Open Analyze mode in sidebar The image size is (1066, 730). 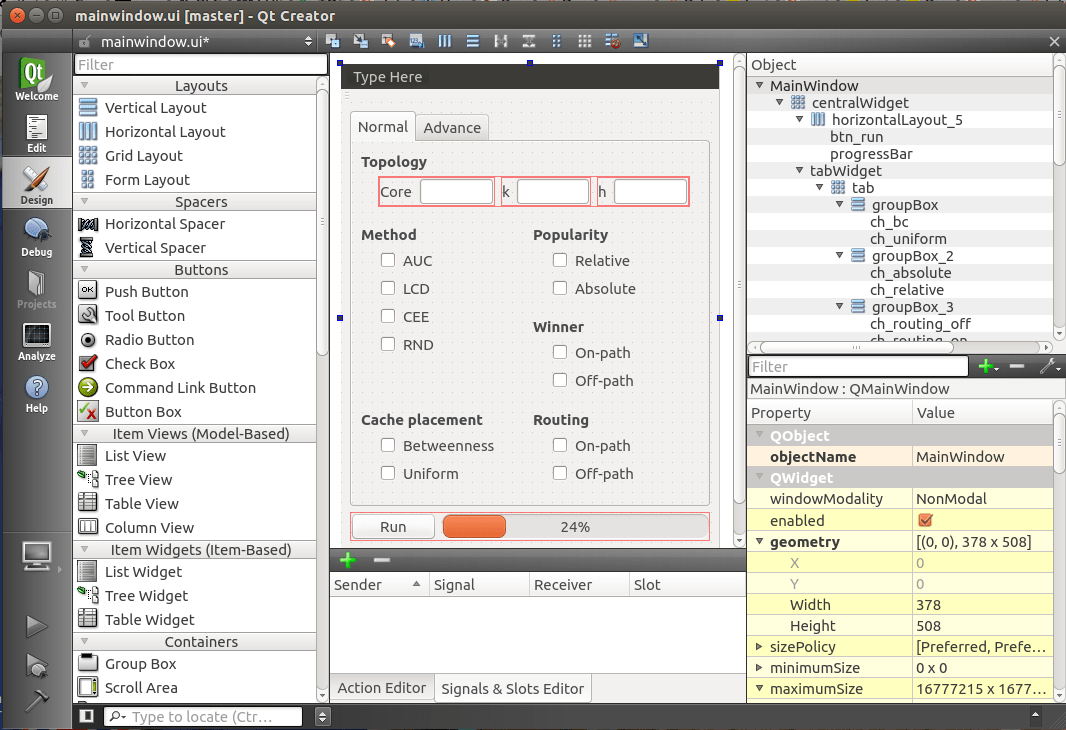tap(37, 341)
